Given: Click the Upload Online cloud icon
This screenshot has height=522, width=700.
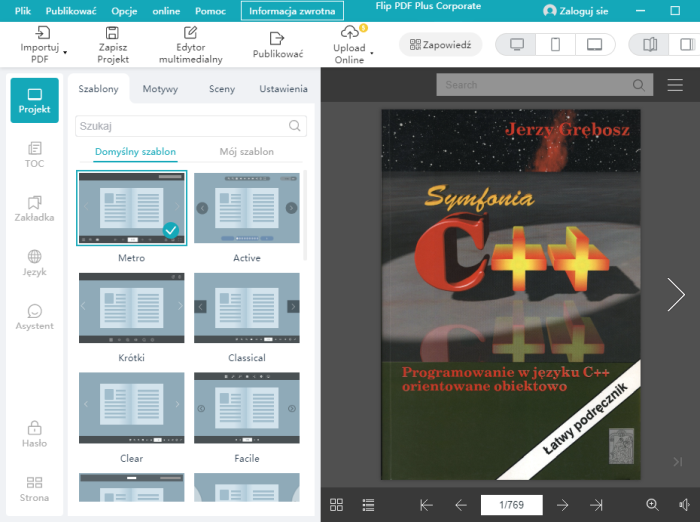Looking at the screenshot, I should [350, 32].
